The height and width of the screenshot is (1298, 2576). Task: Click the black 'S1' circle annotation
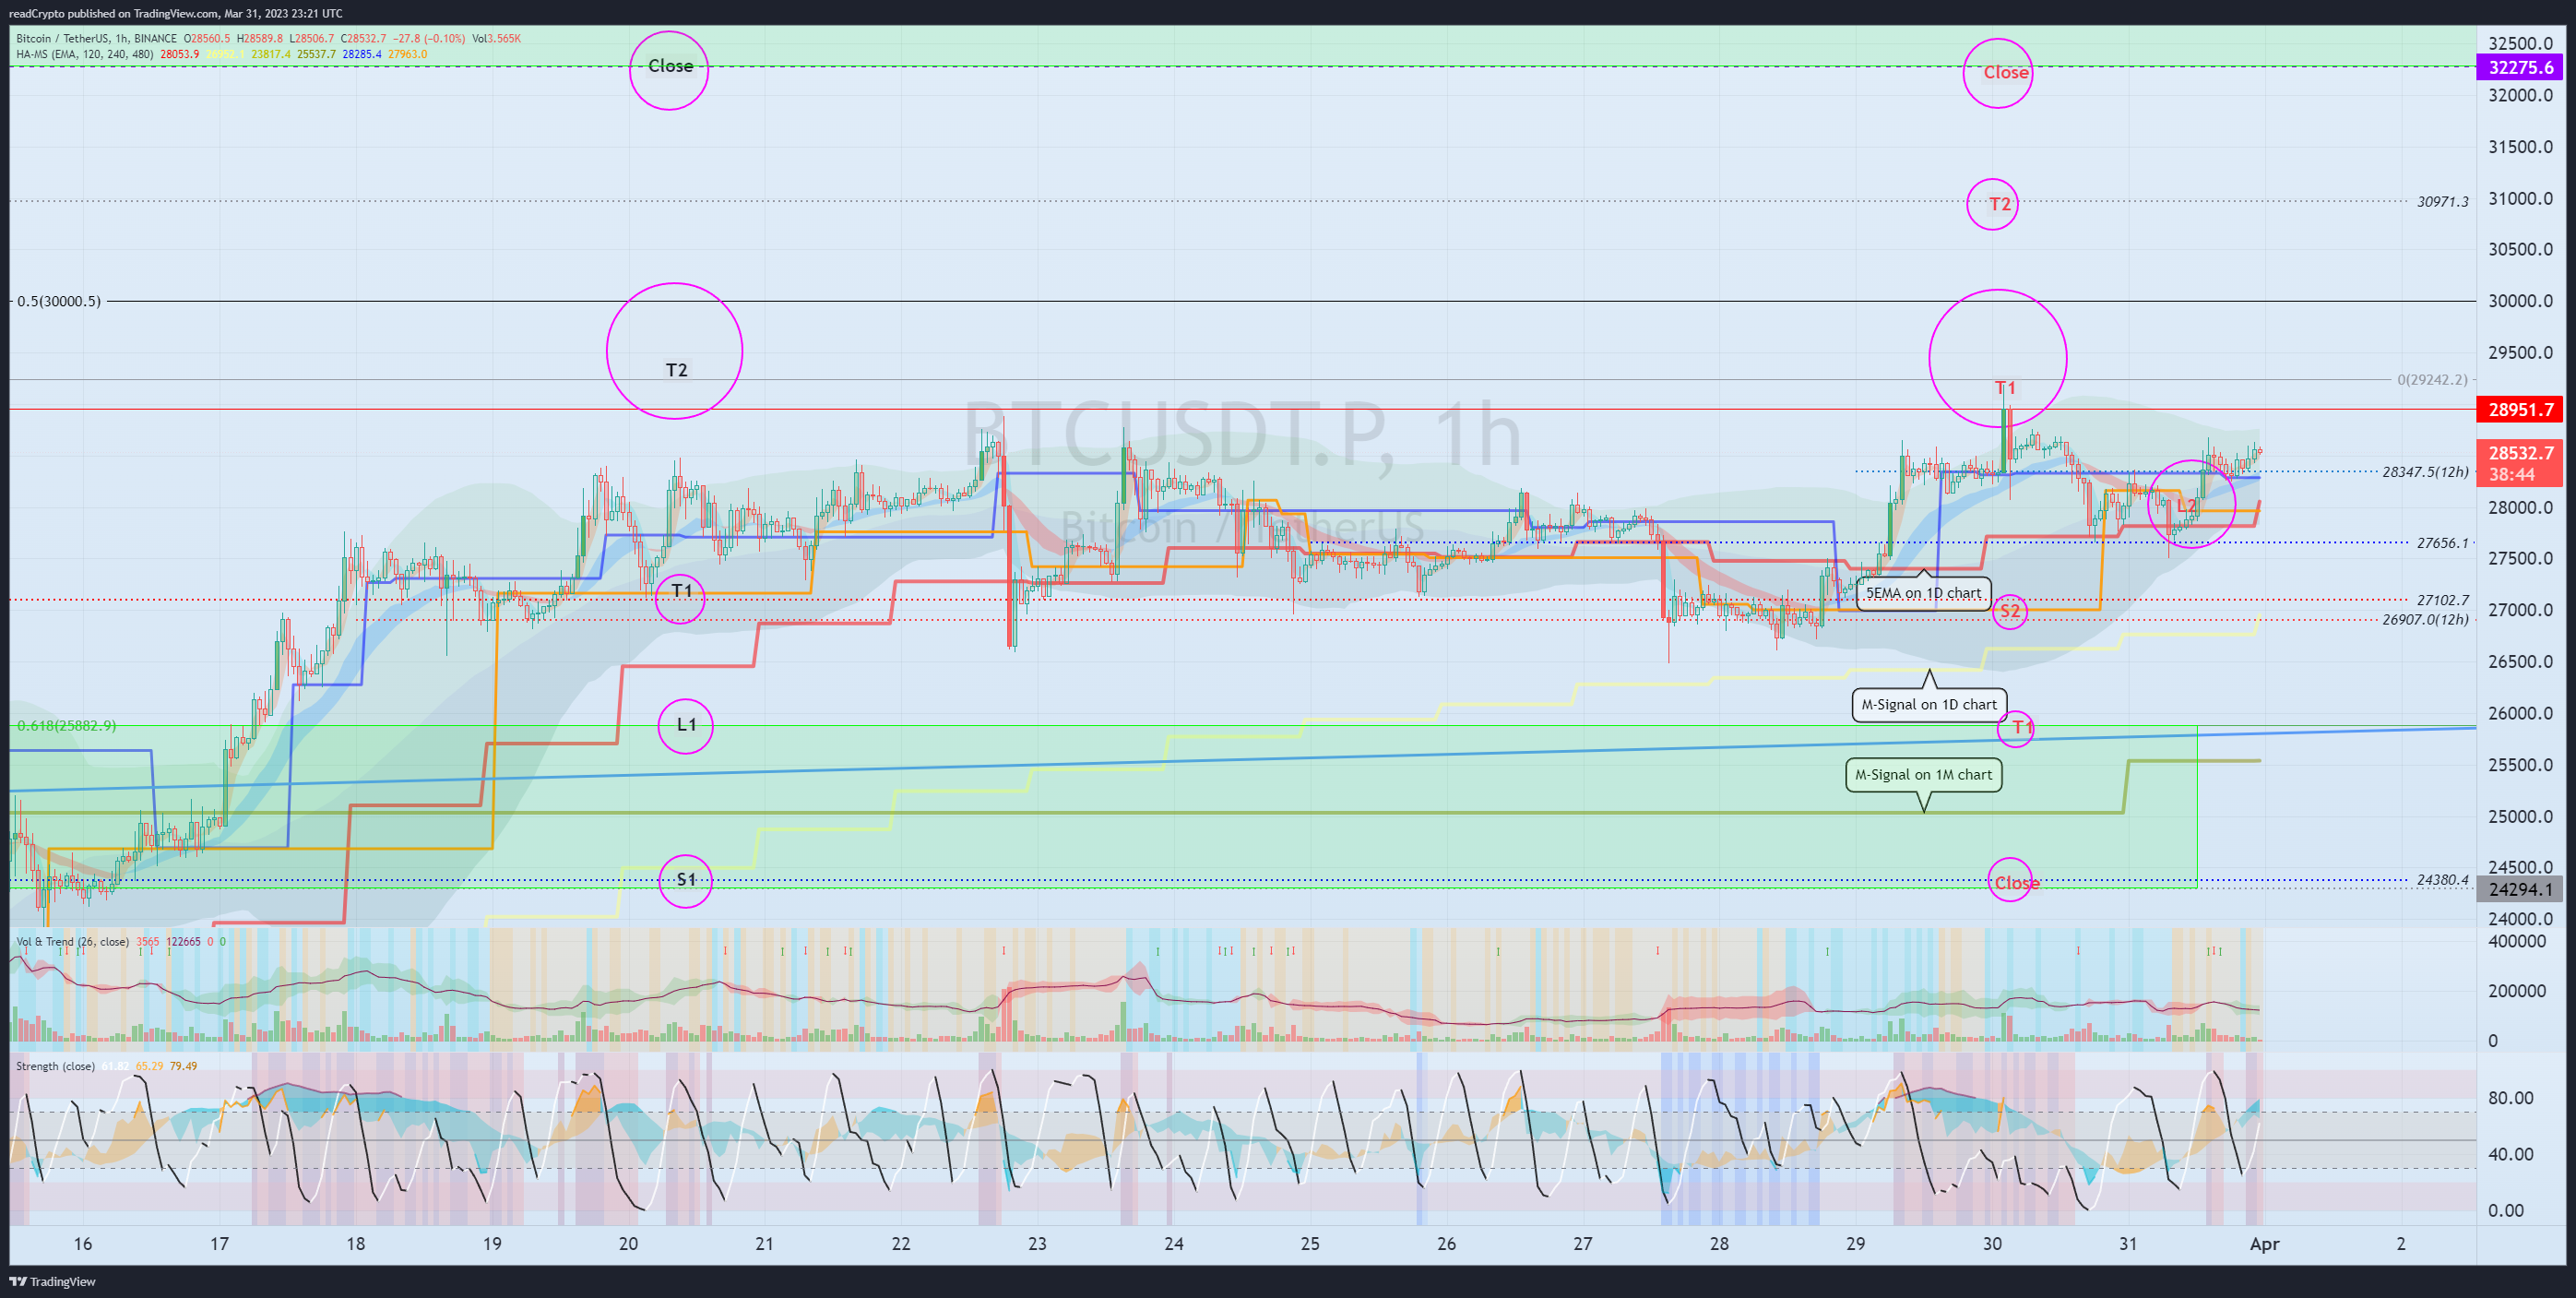tap(686, 881)
